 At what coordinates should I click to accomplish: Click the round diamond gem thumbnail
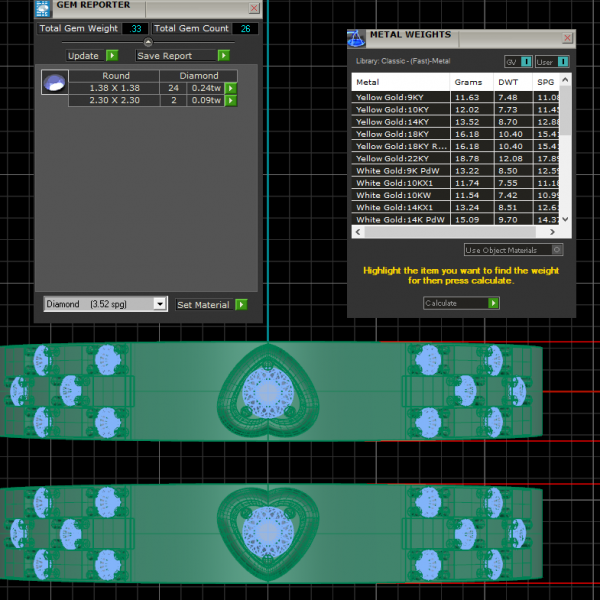54,83
